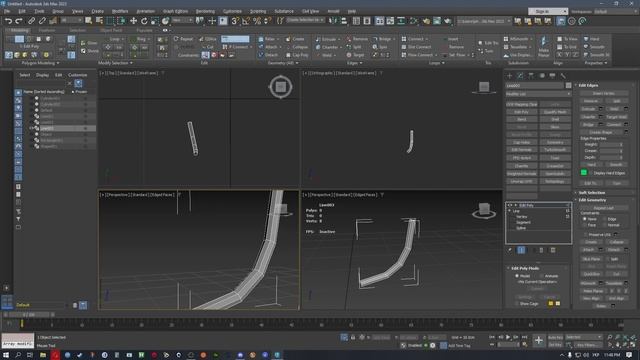
Task: Click the Undo arrow icon
Action: pyautogui.click(x=8, y=21)
